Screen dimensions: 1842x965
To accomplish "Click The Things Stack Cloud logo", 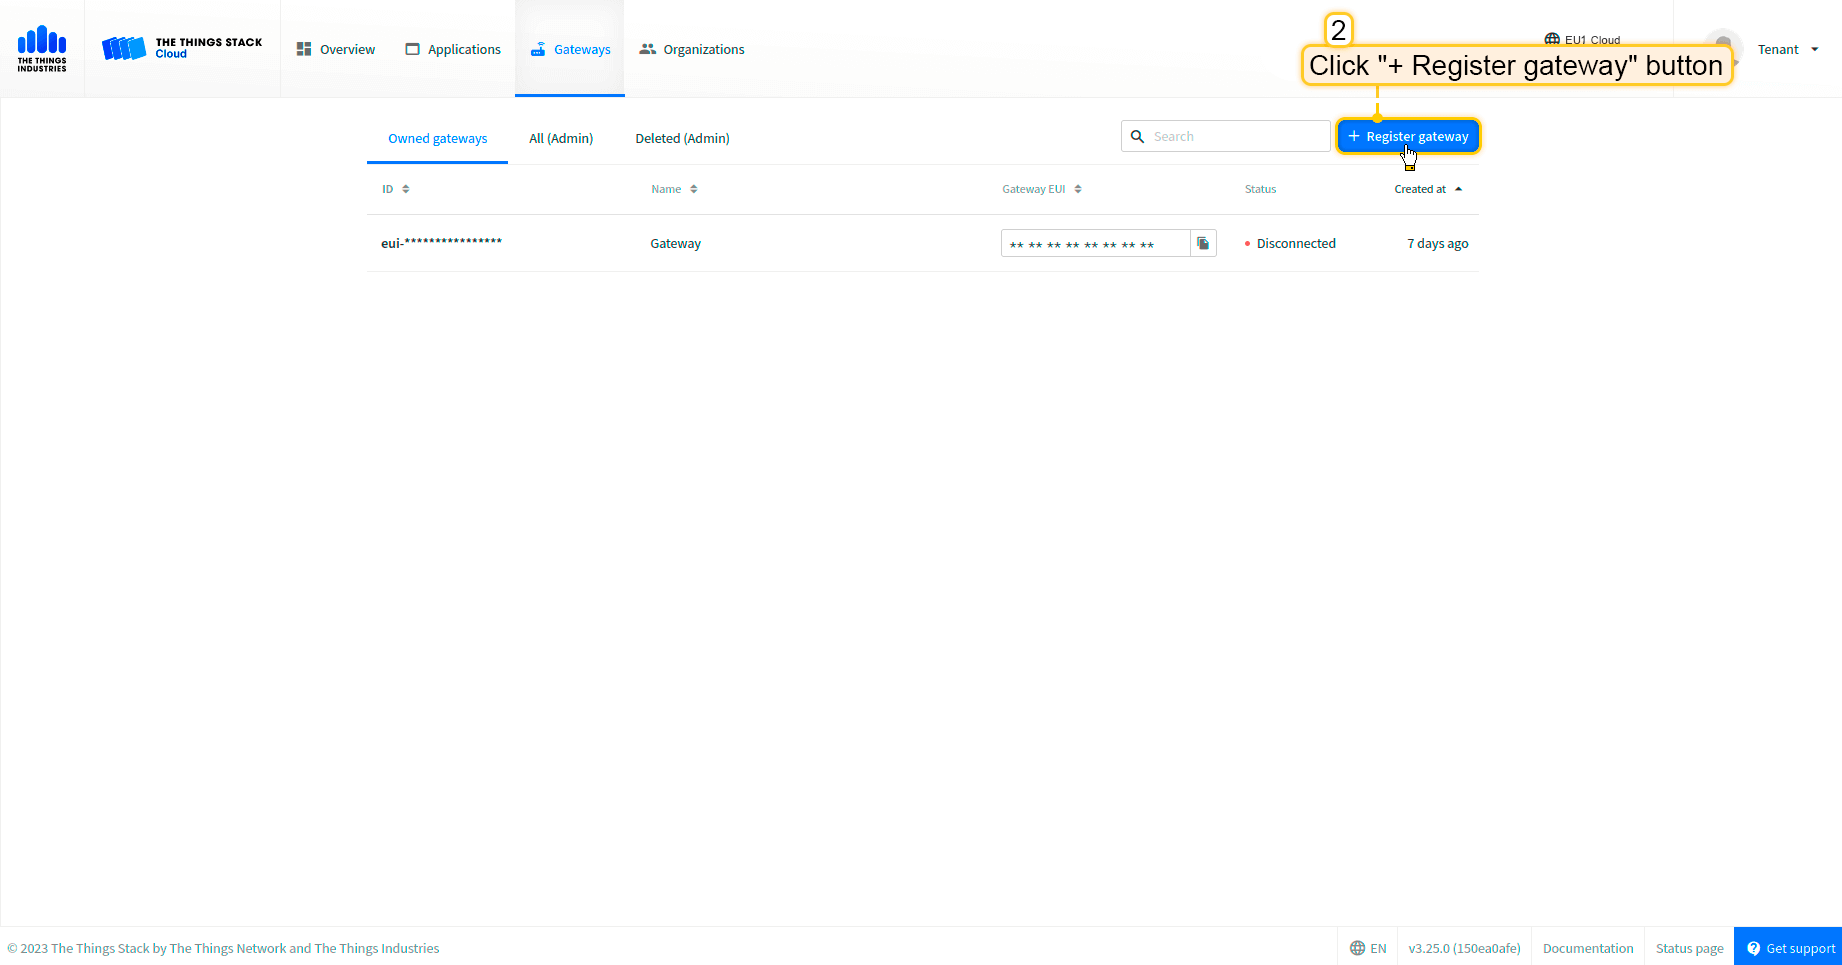I will [x=182, y=48].
